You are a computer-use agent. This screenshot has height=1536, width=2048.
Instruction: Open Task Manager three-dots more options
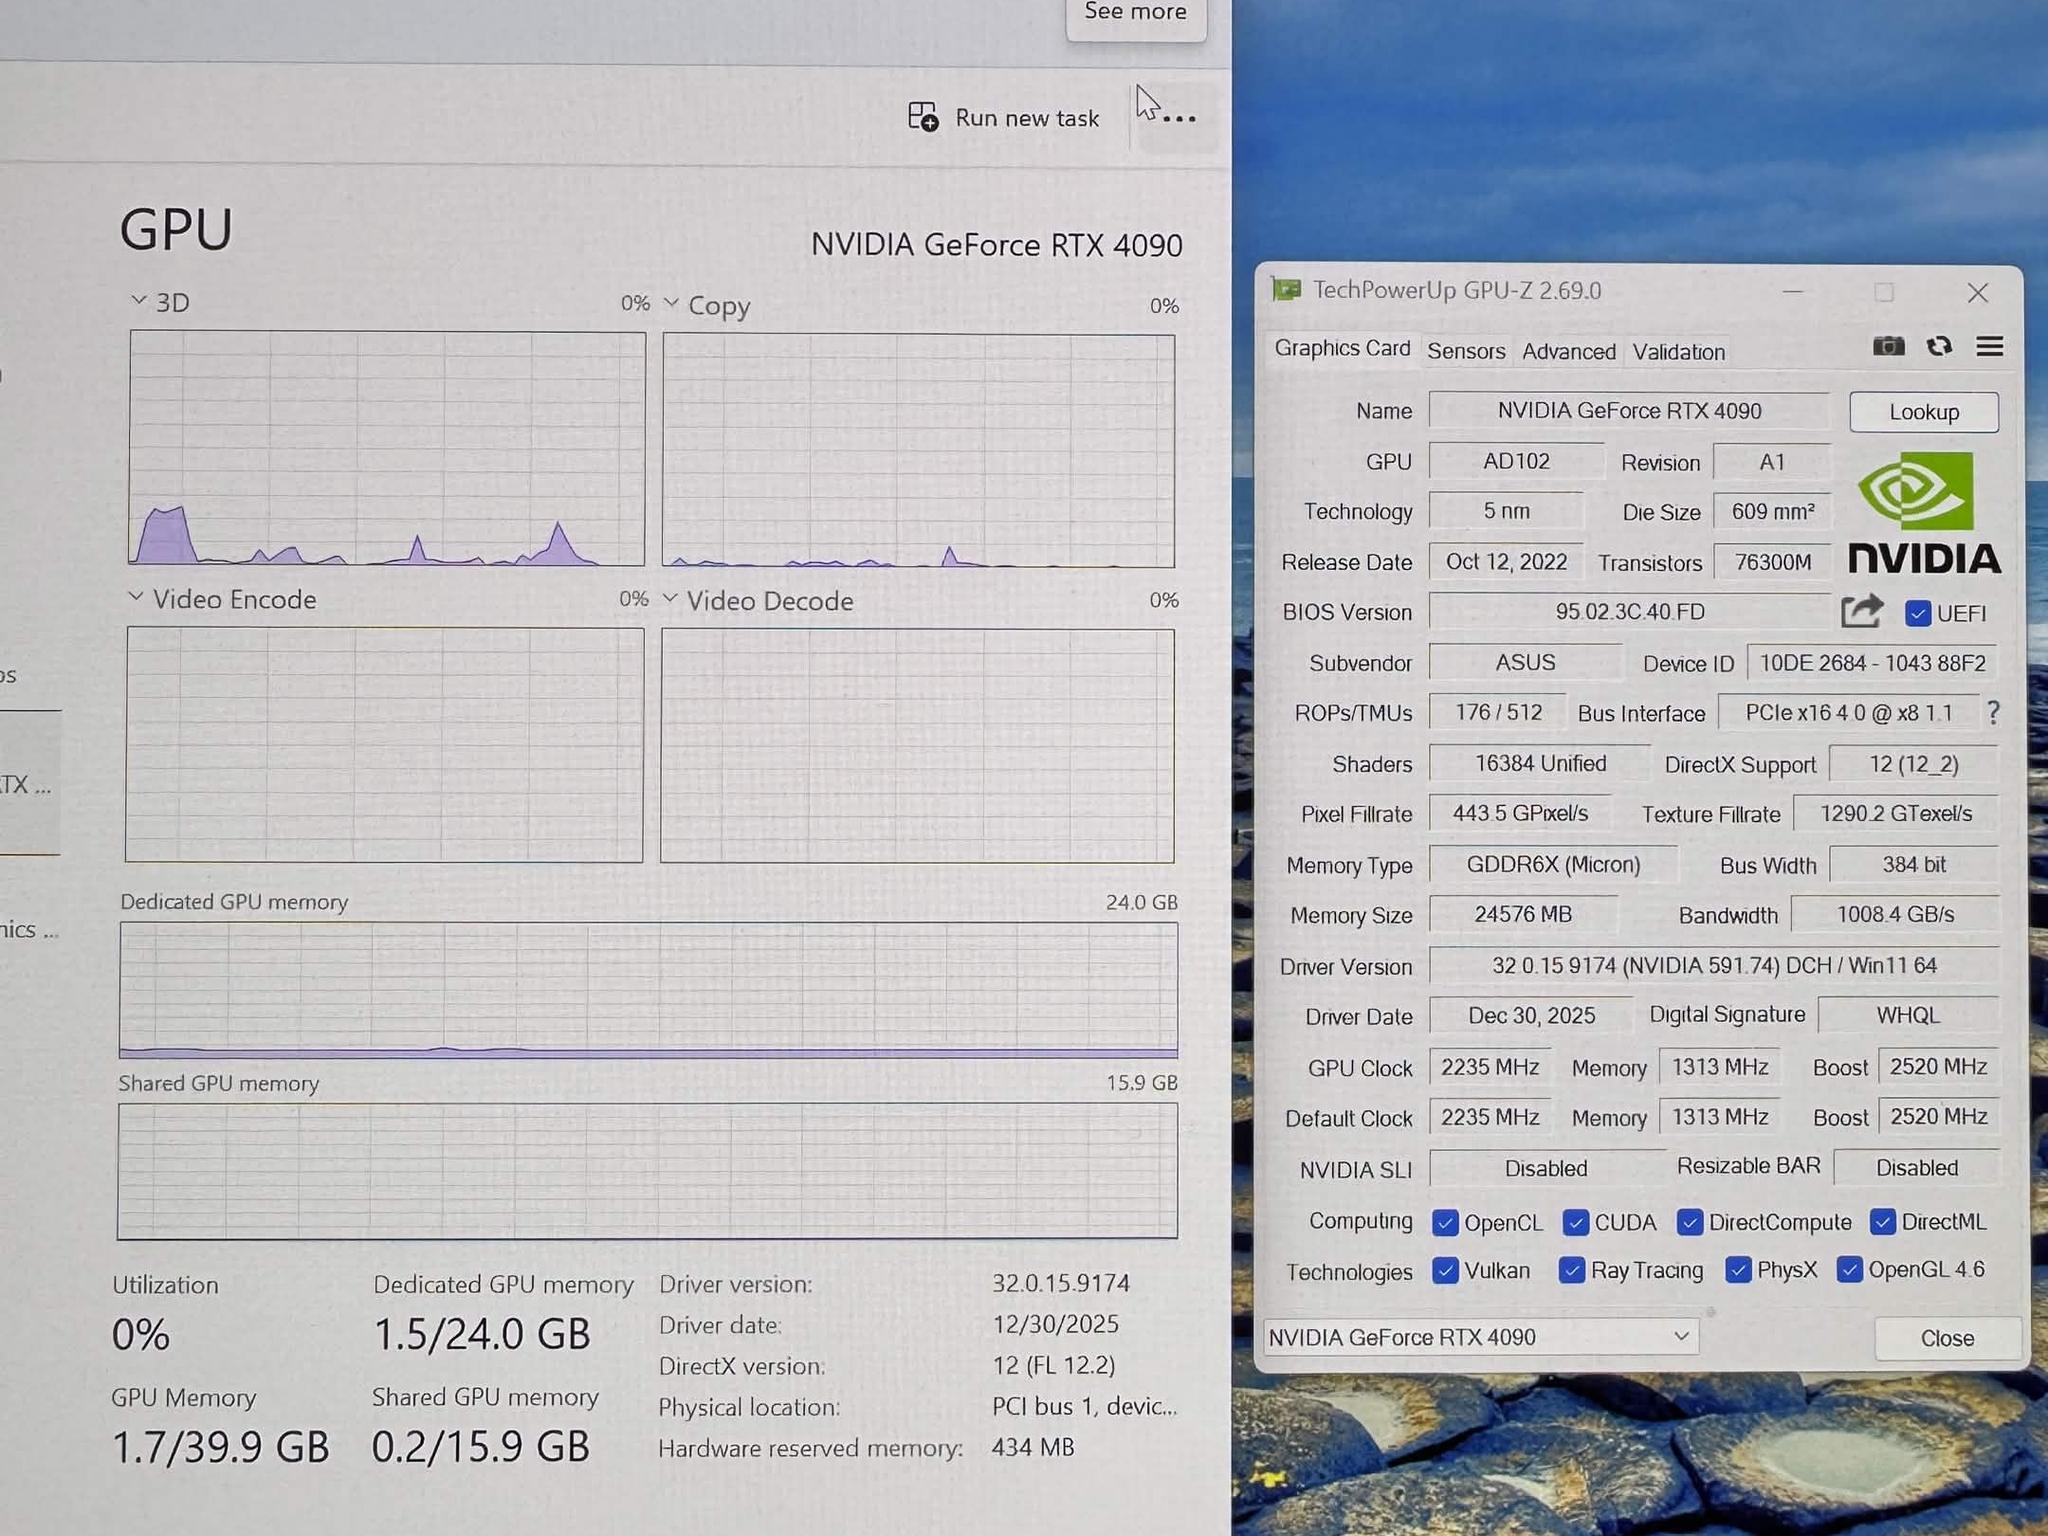point(1179,119)
